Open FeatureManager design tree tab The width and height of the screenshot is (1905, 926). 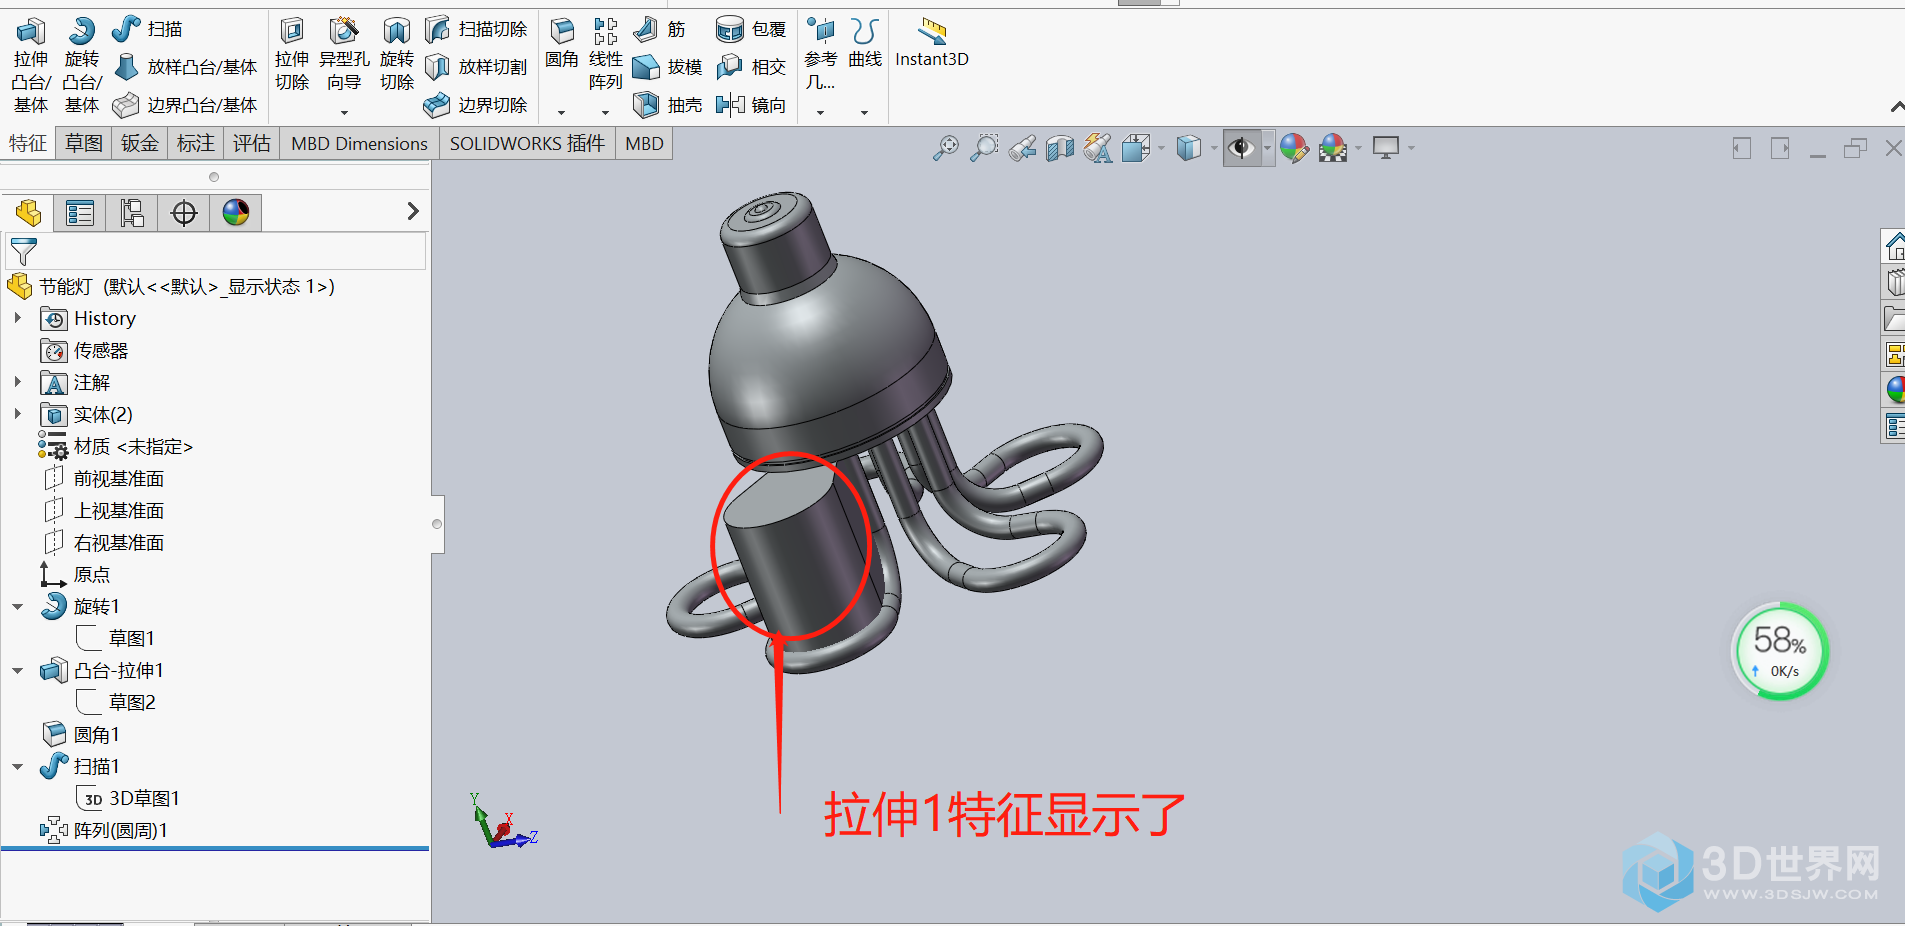pos(28,212)
